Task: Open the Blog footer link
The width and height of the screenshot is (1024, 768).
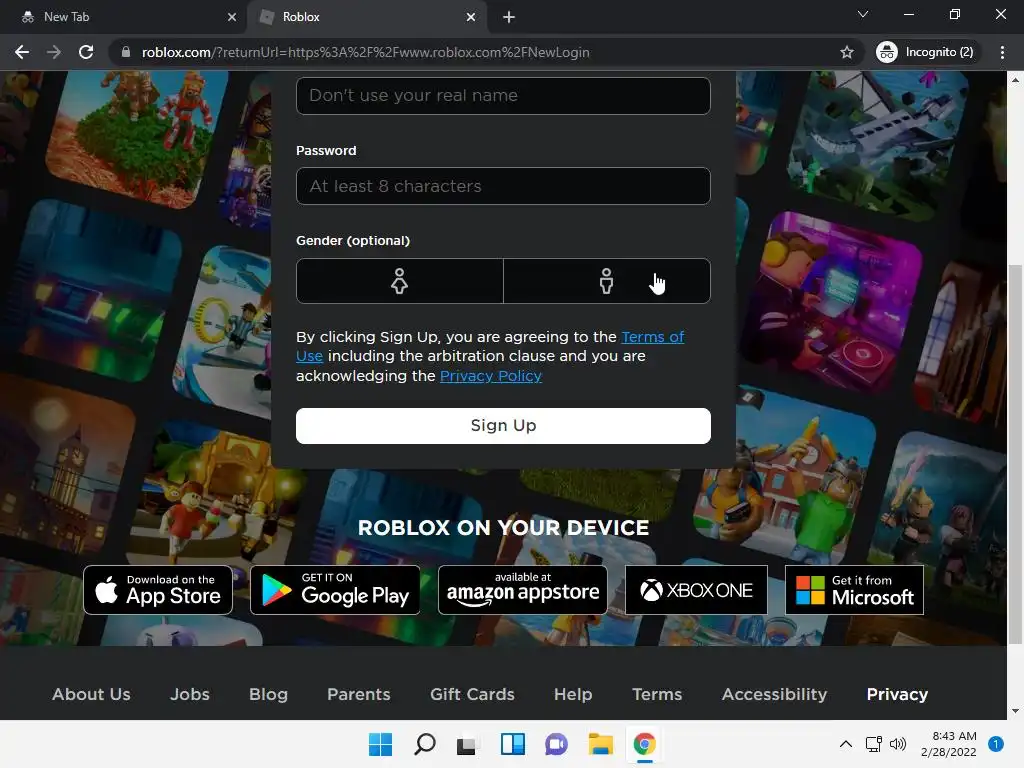Action: (268, 694)
